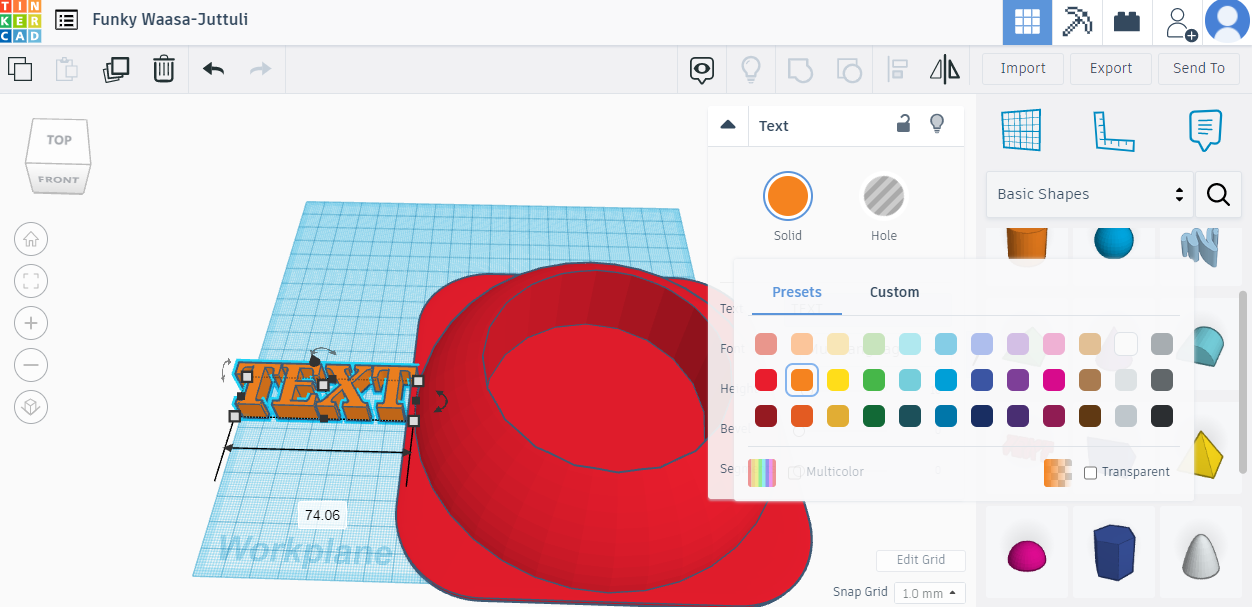
Task: Open the Mirror tool
Action: point(945,69)
